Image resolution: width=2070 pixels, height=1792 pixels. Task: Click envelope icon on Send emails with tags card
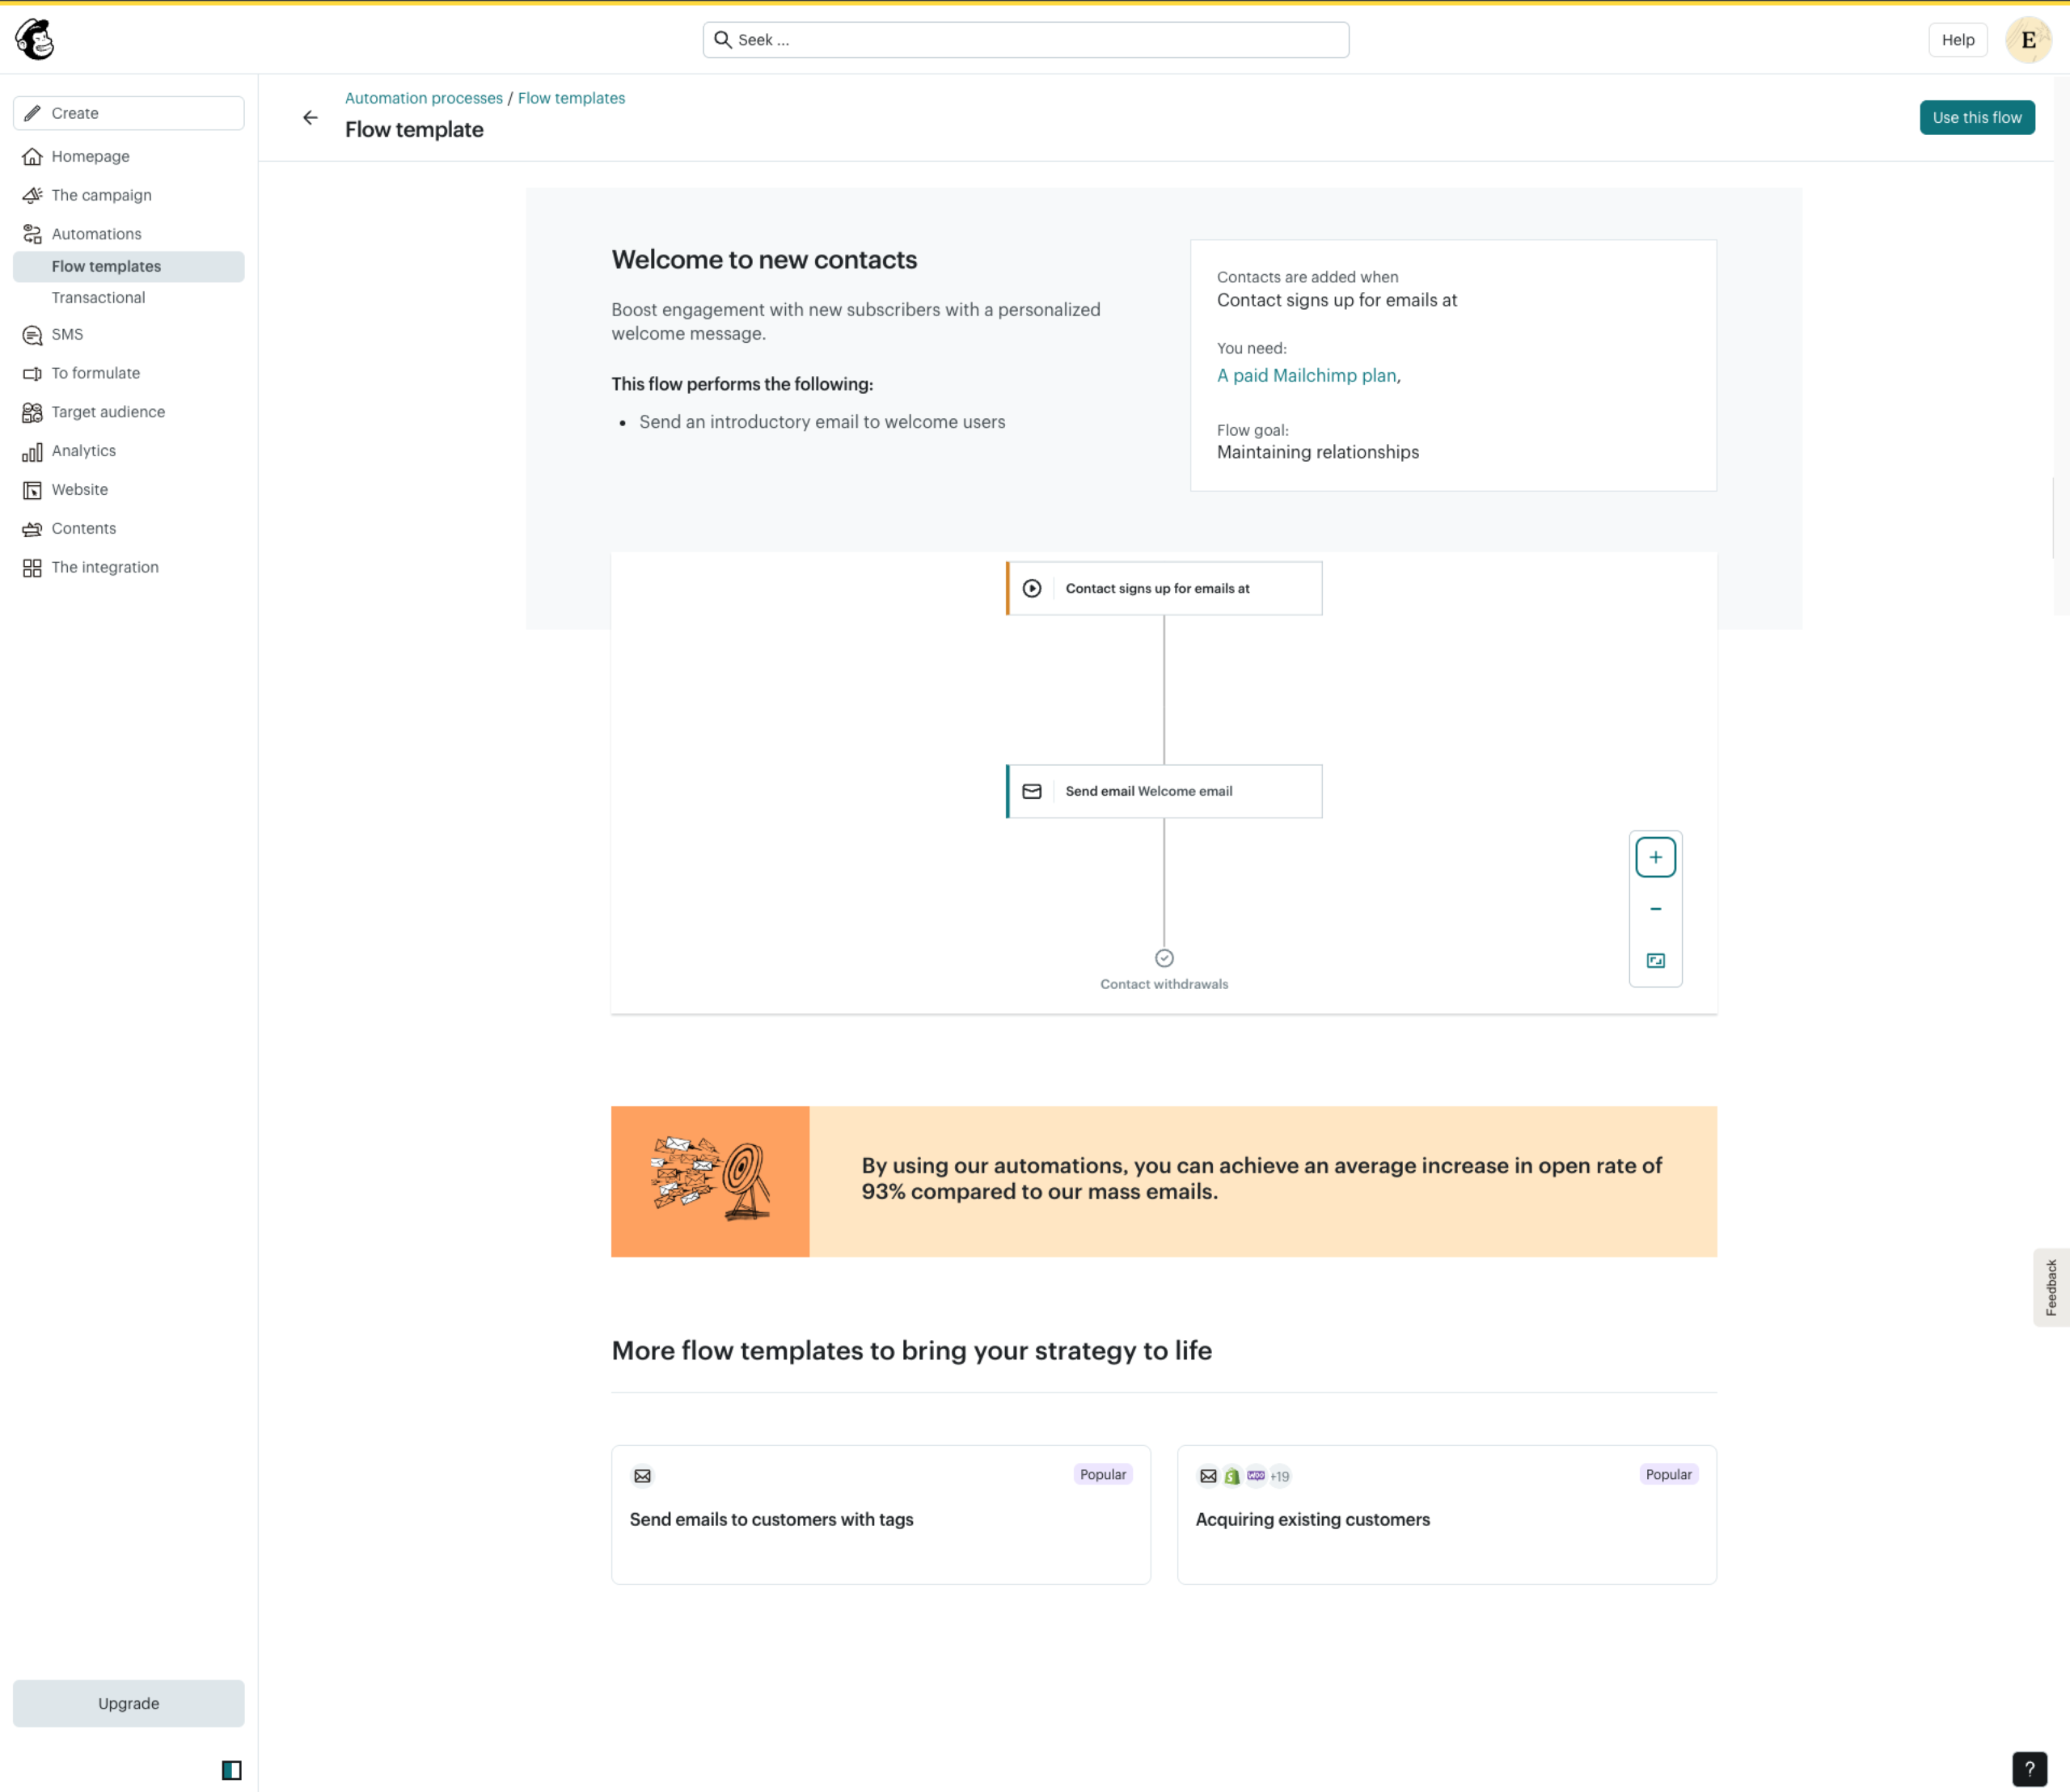(x=642, y=1476)
